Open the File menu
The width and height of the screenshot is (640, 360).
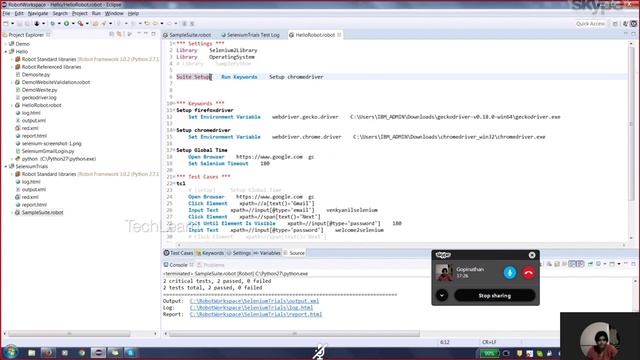coord(6,13)
